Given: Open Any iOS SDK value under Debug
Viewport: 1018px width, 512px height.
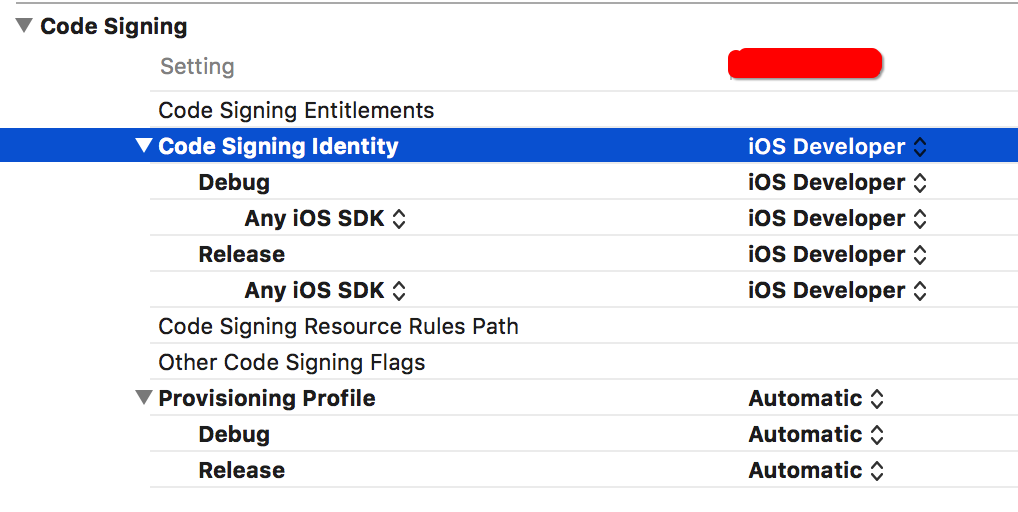Looking at the screenshot, I should [837, 218].
